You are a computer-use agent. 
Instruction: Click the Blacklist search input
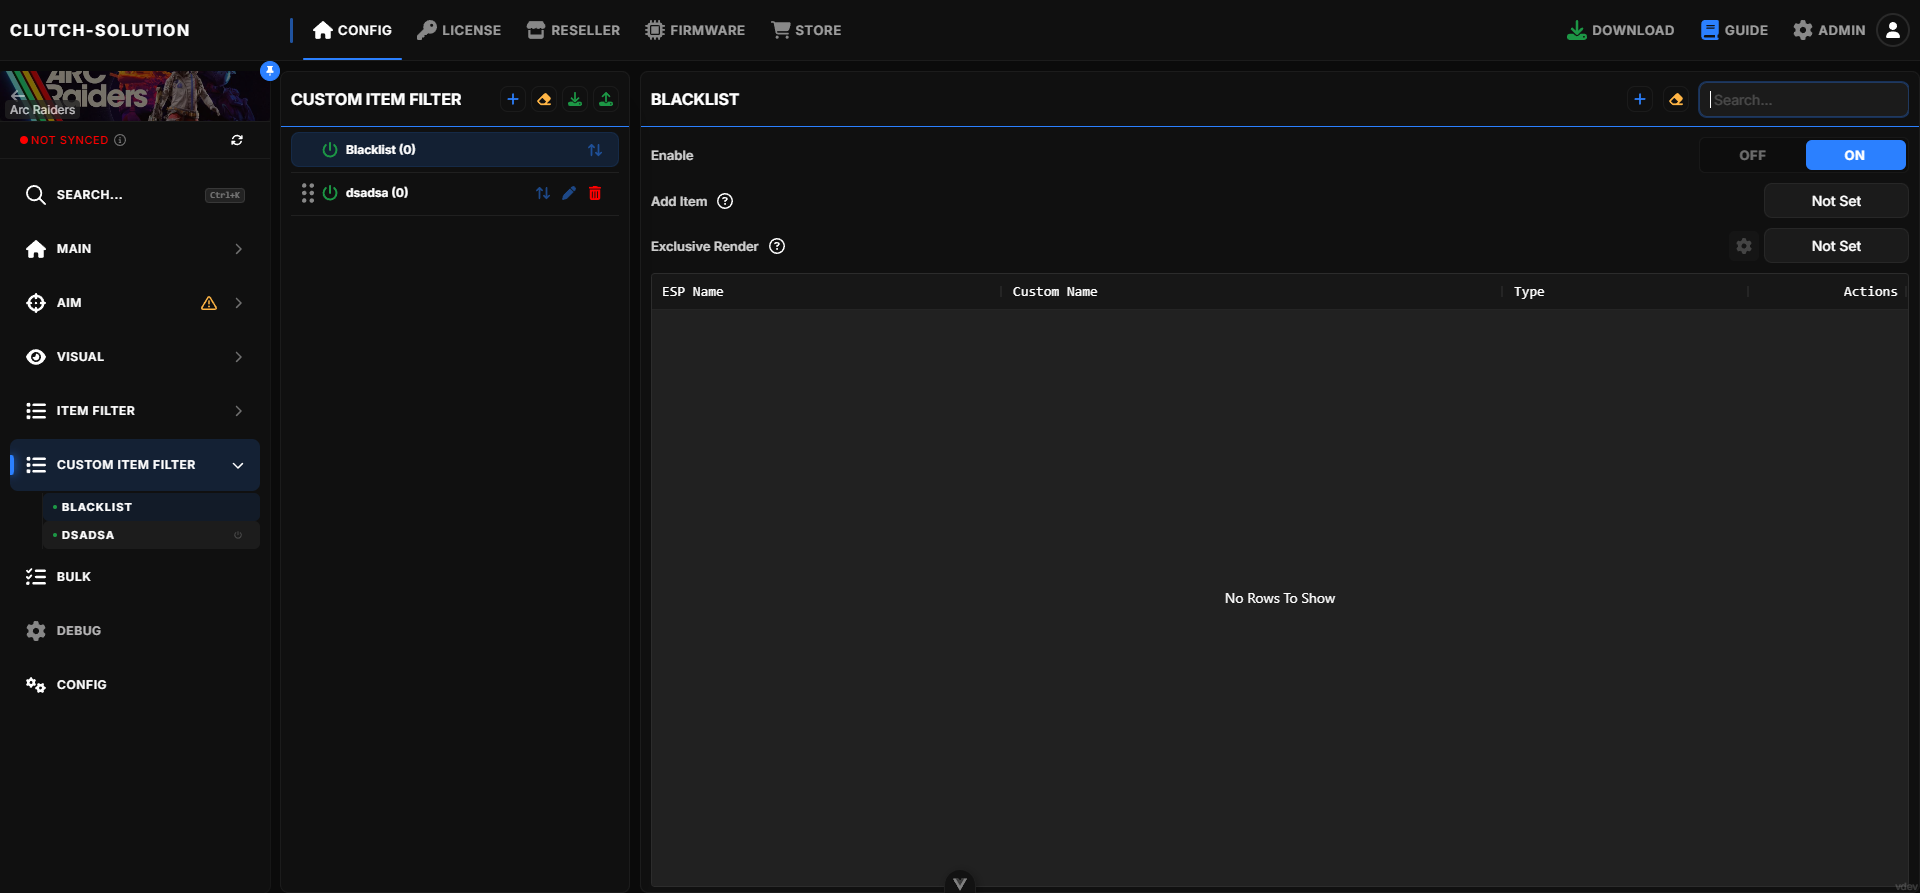(x=1803, y=100)
